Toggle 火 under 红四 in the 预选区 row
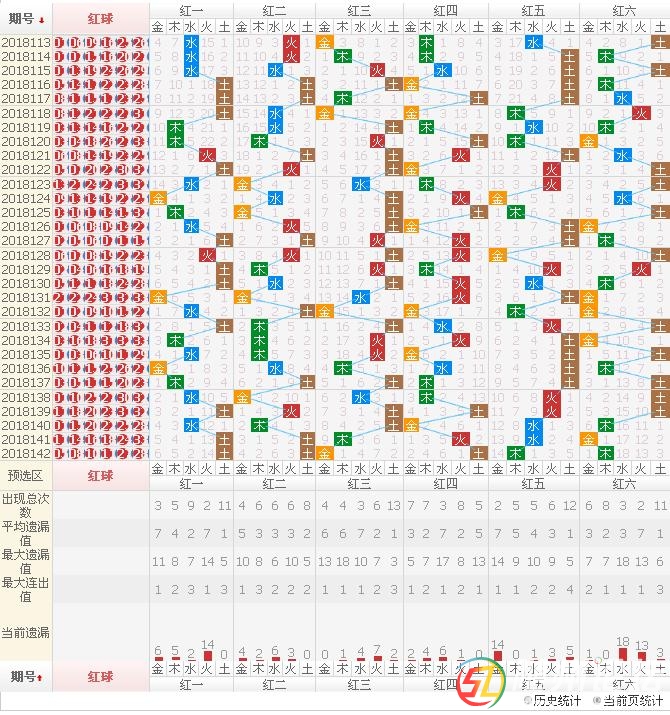 [461, 469]
